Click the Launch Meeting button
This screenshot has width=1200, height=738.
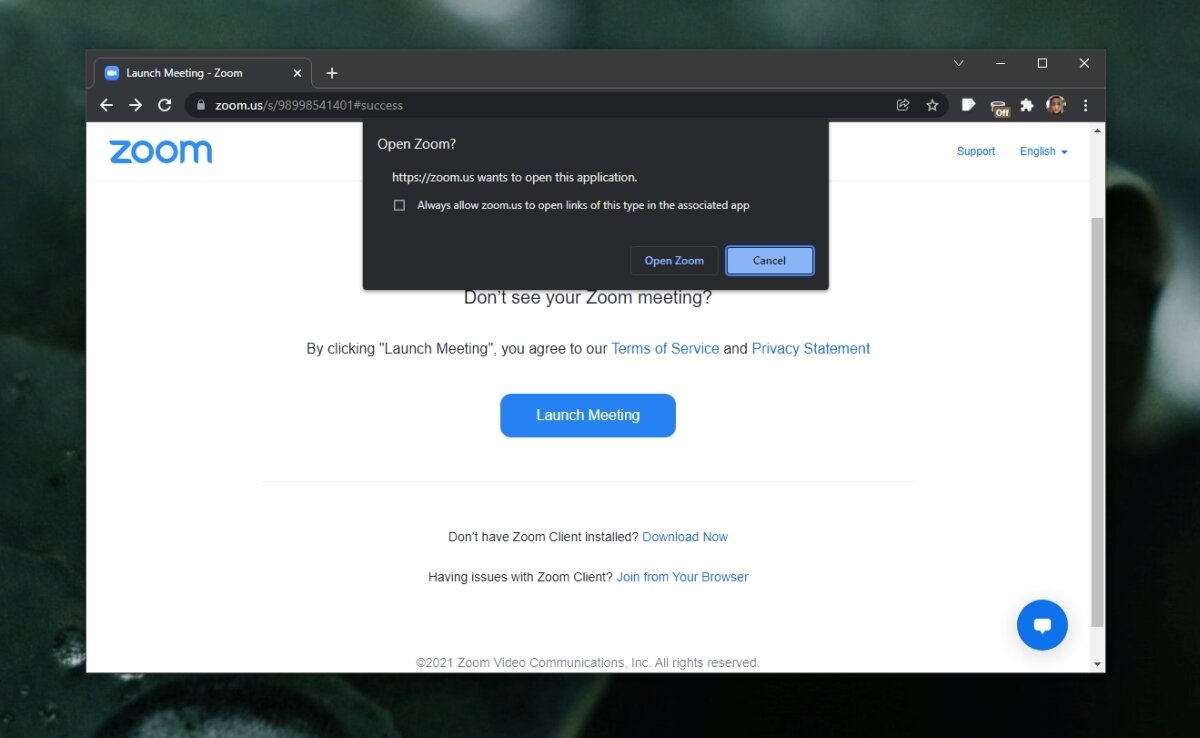tap(588, 415)
